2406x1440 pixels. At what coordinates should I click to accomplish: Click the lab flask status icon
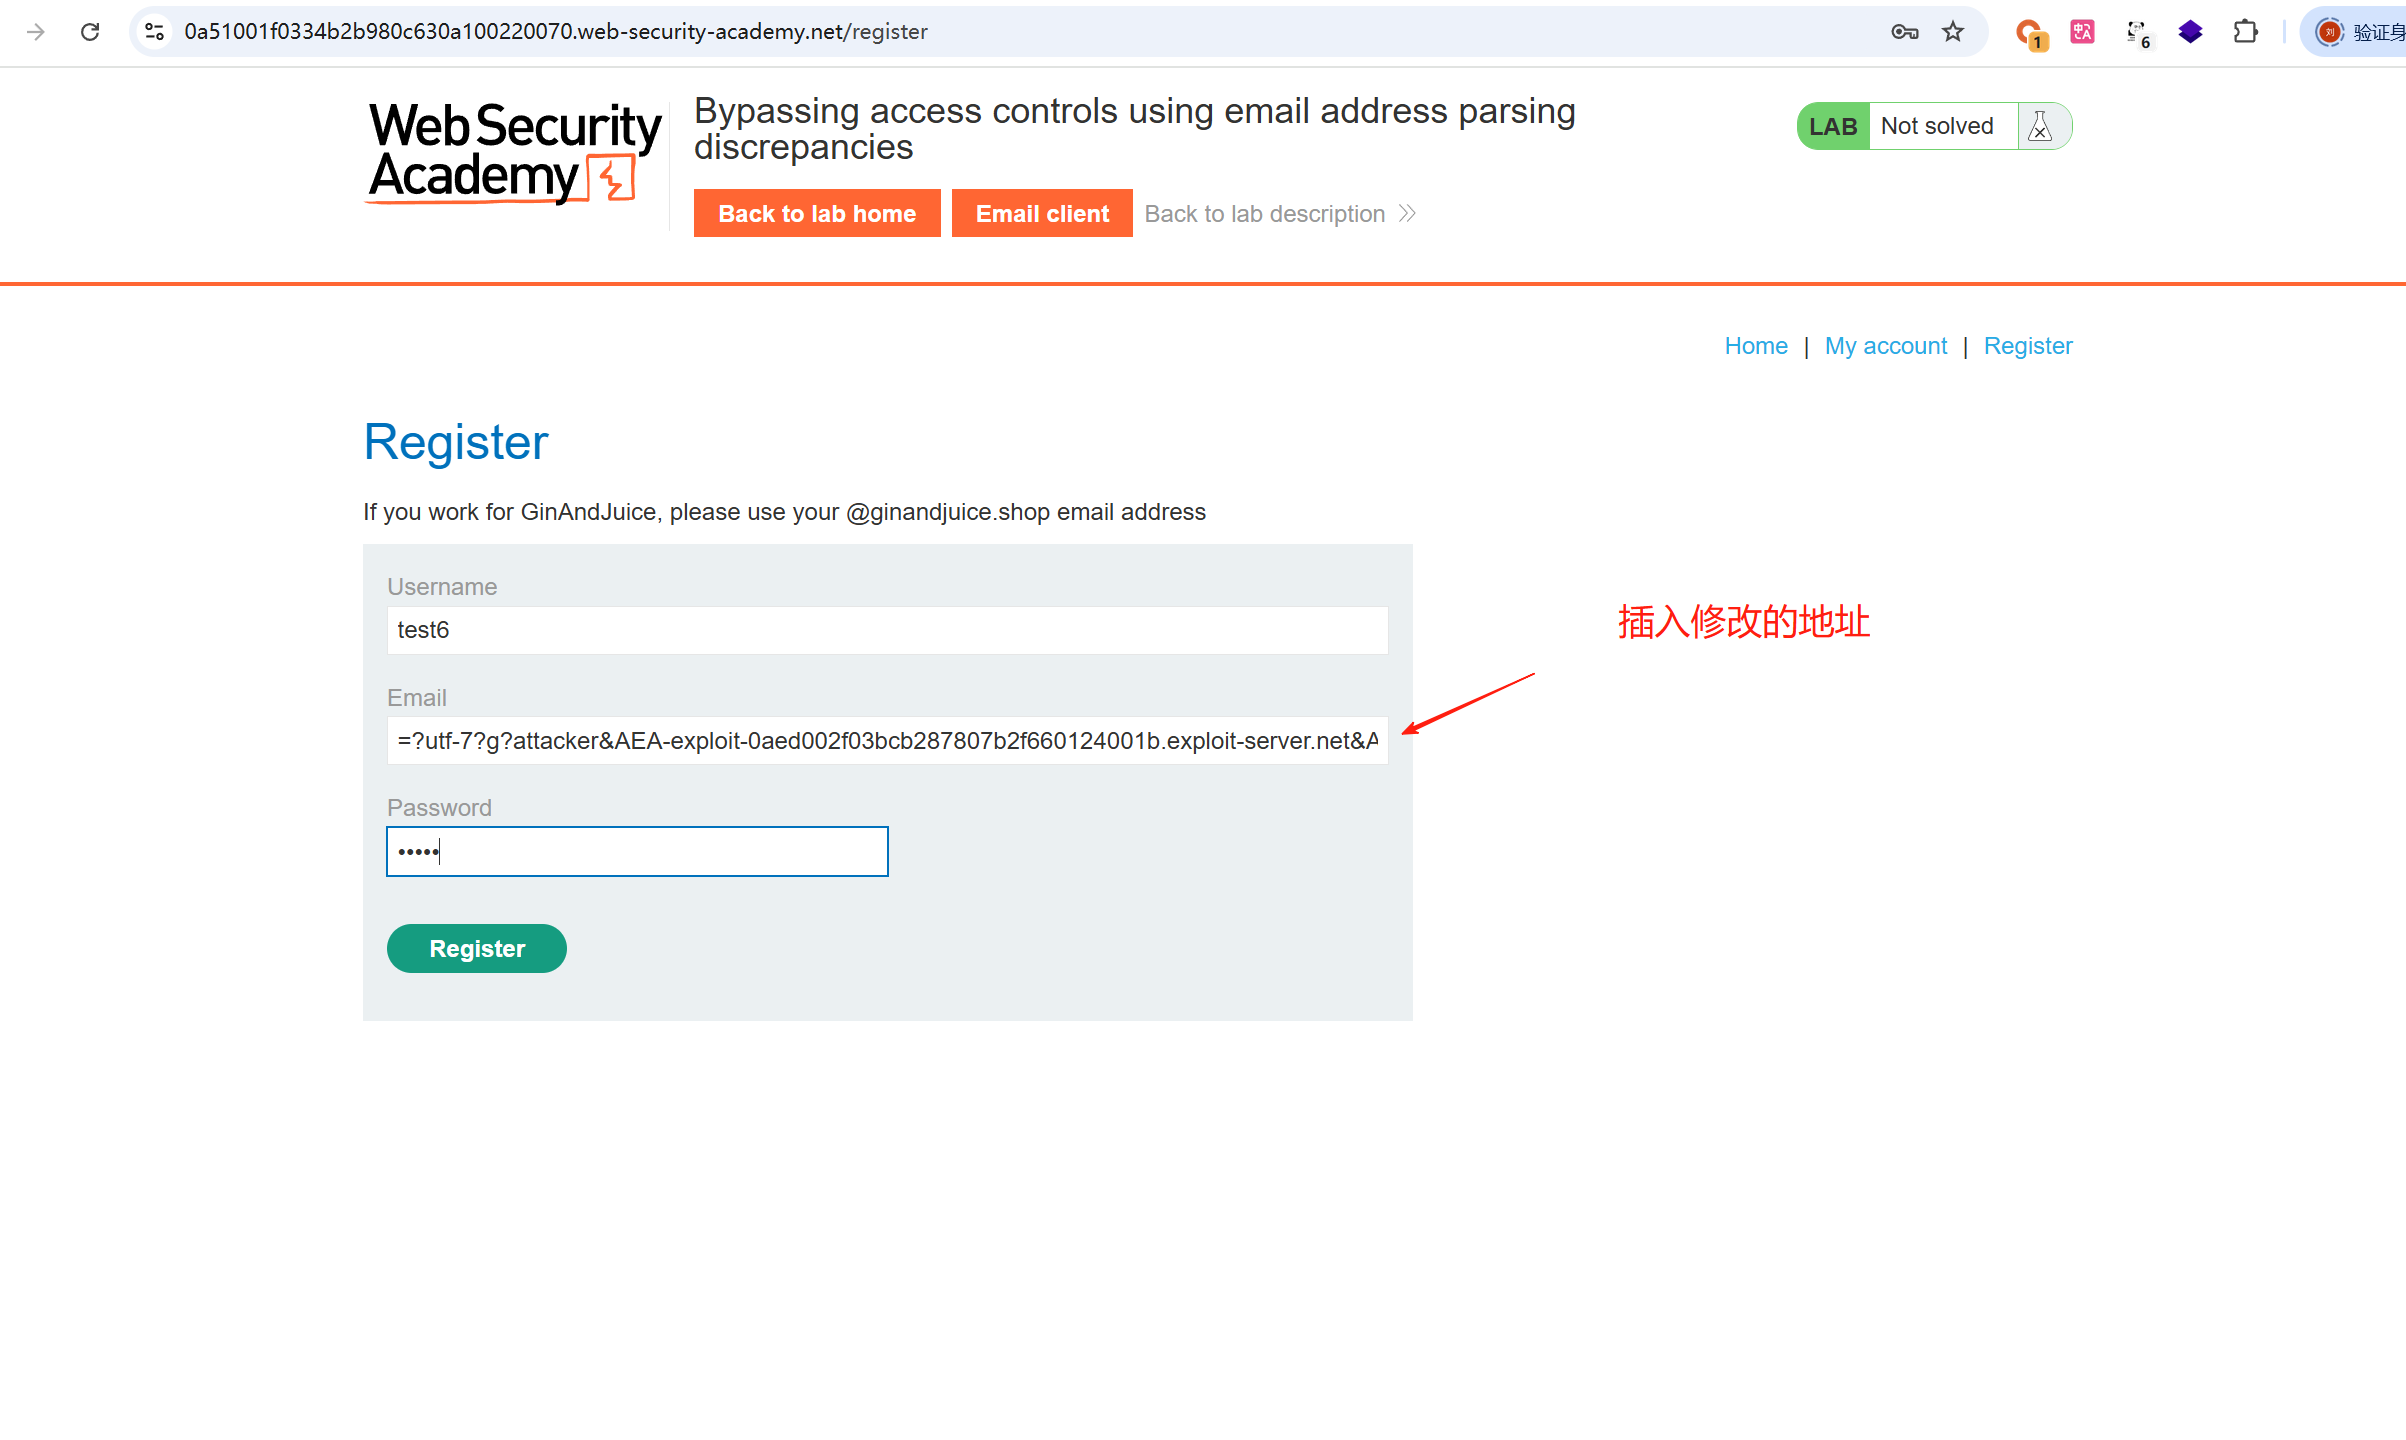coord(2040,127)
